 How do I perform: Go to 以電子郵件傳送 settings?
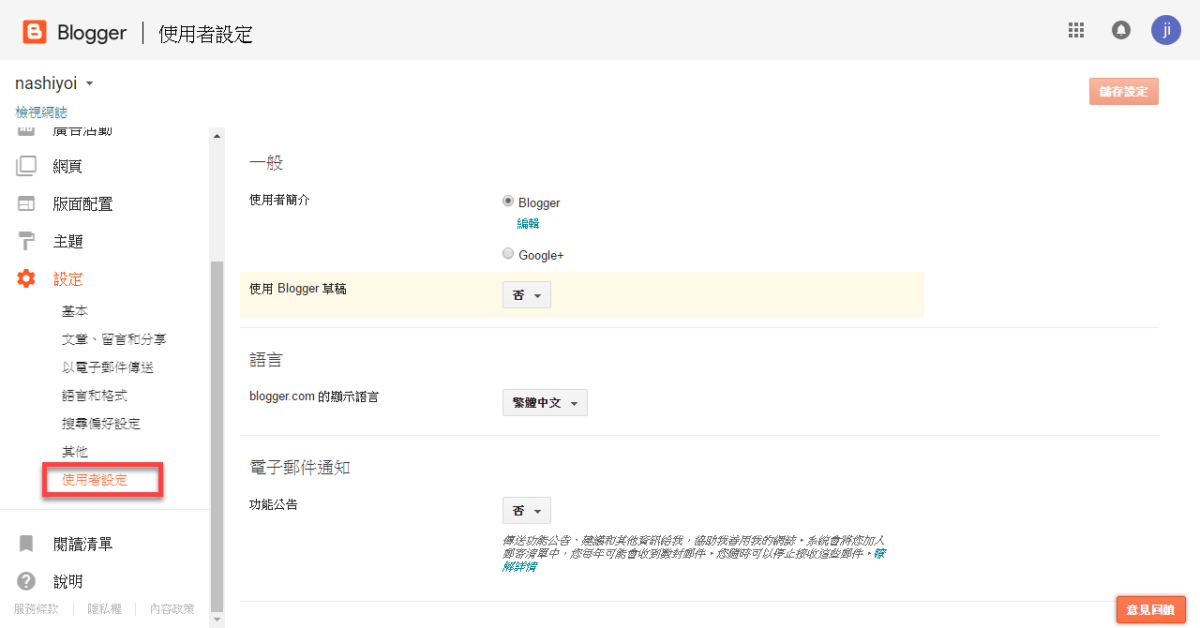pos(107,368)
